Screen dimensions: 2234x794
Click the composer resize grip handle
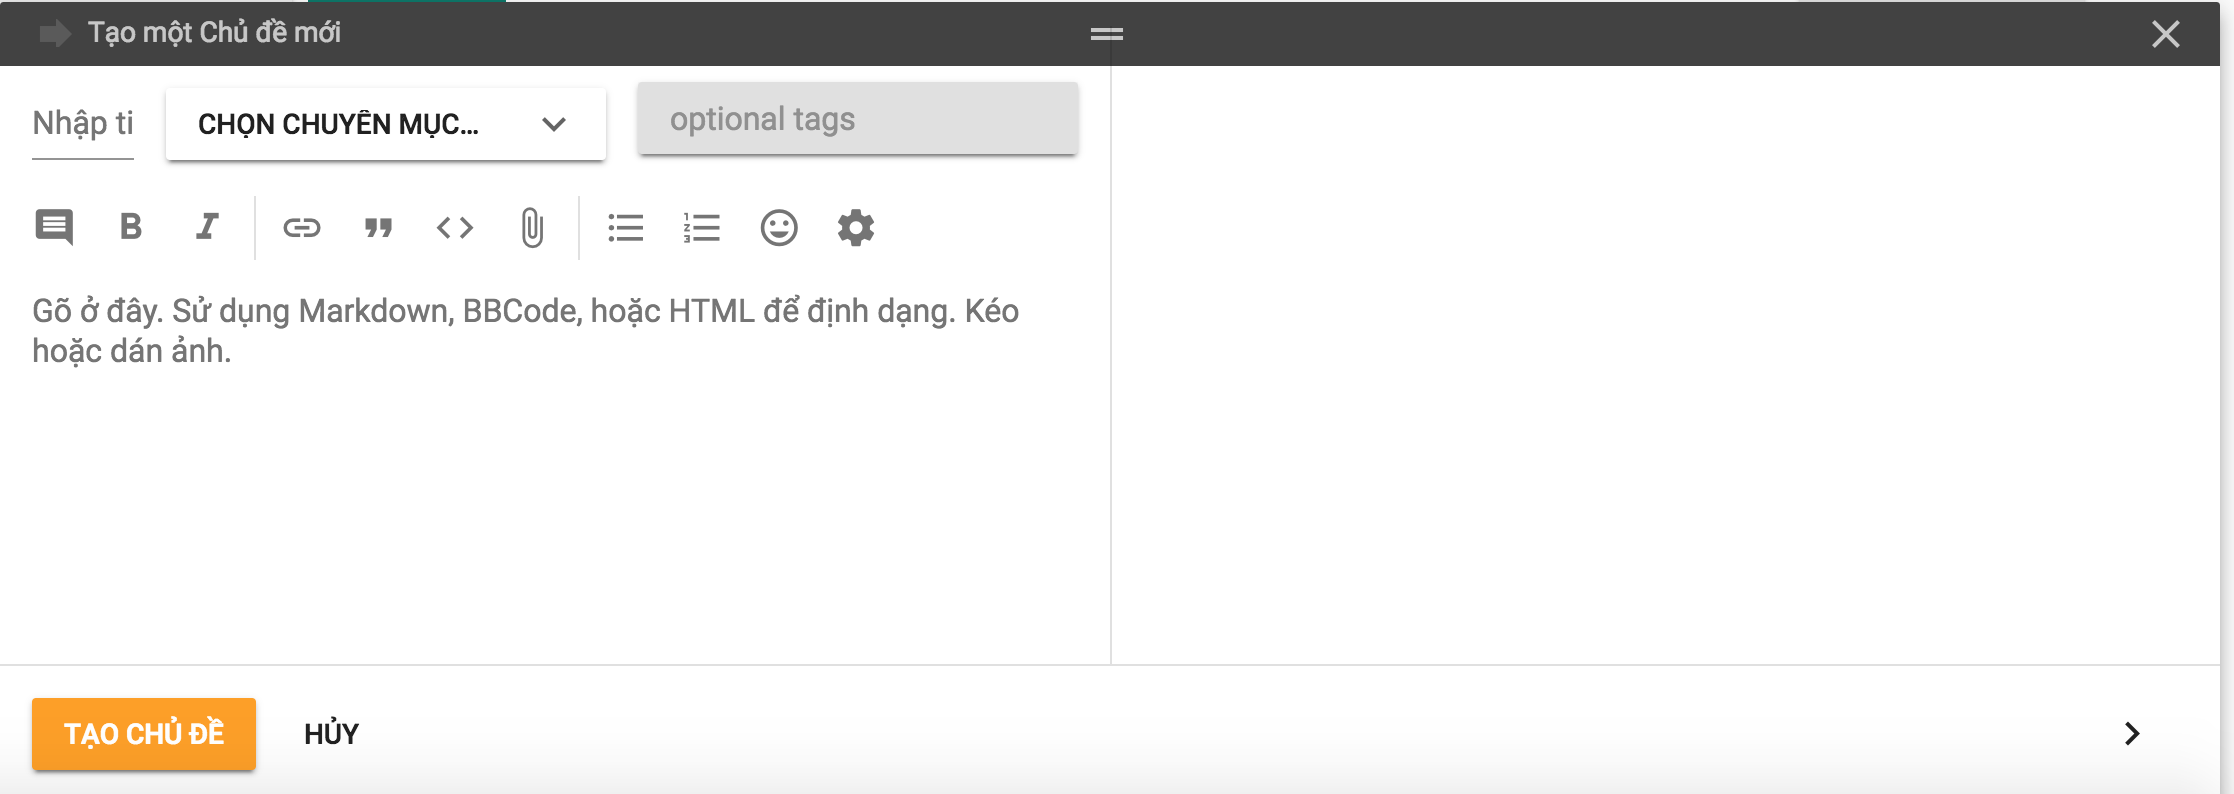click(1107, 34)
